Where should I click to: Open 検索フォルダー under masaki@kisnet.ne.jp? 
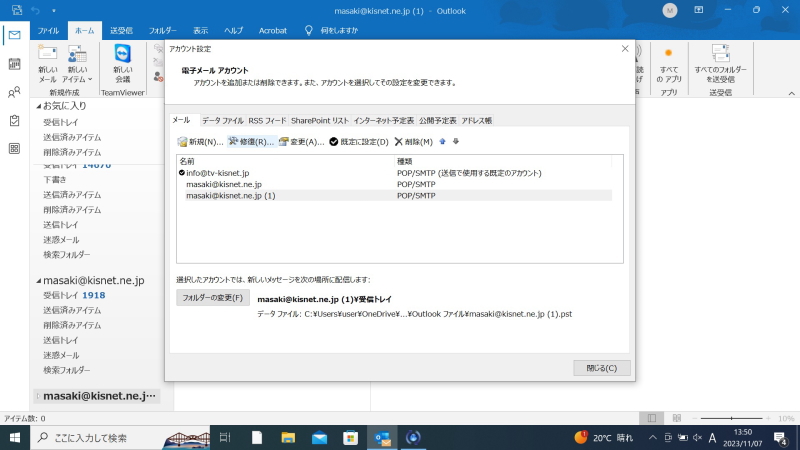click(x=67, y=370)
